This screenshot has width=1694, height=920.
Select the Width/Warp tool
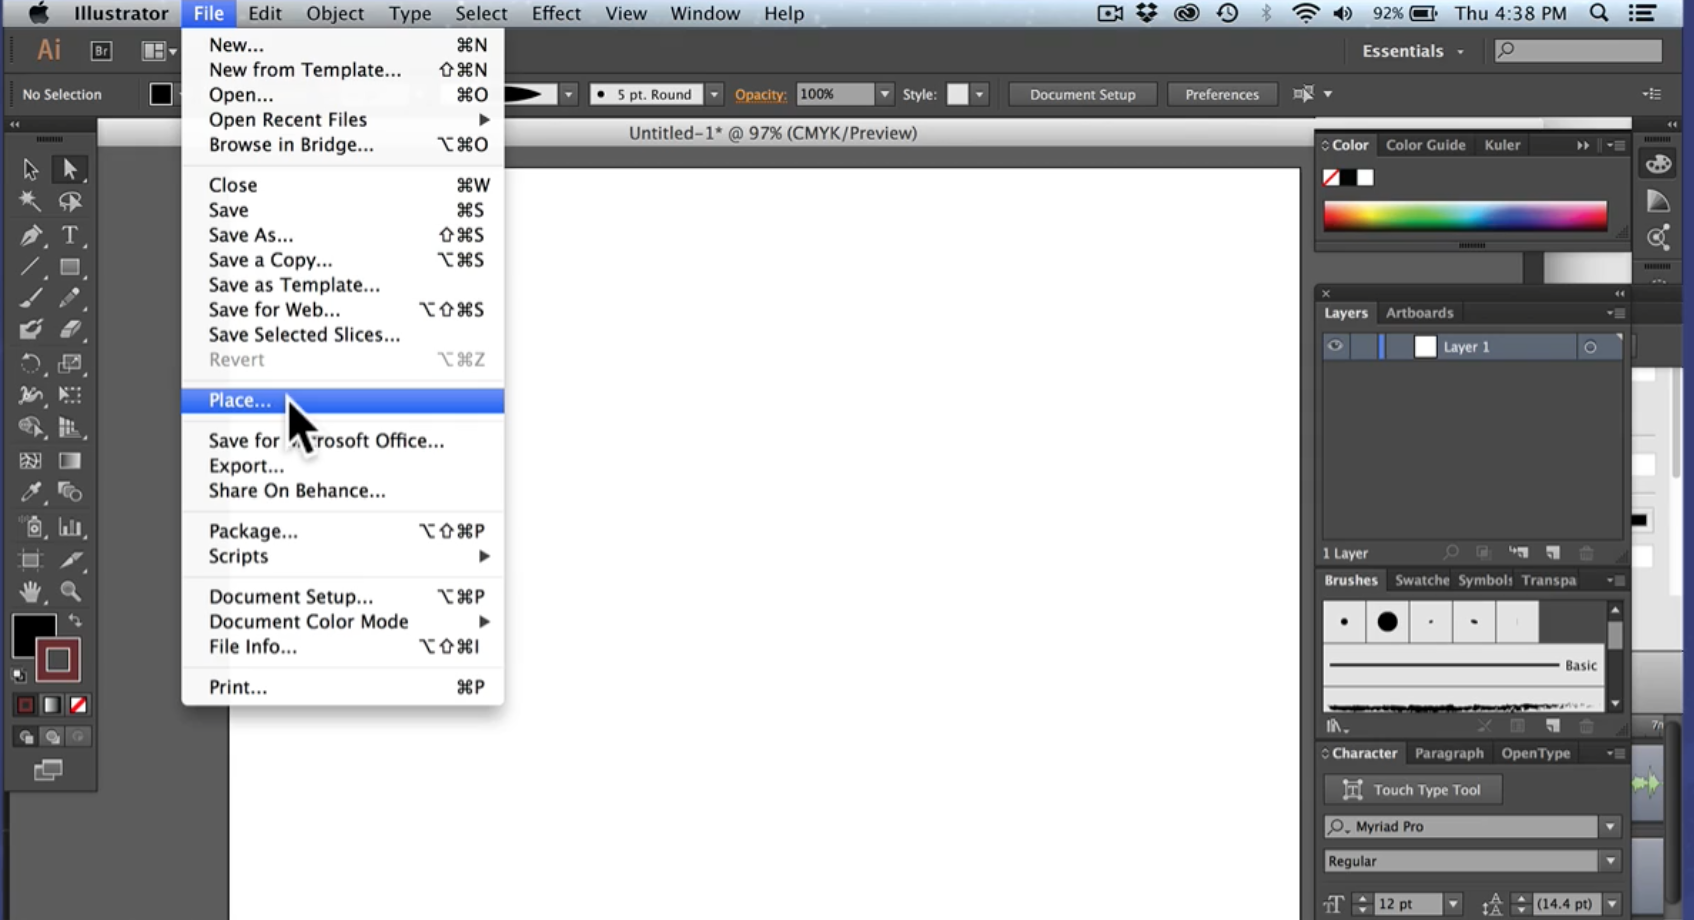pyautogui.click(x=30, y=395)
